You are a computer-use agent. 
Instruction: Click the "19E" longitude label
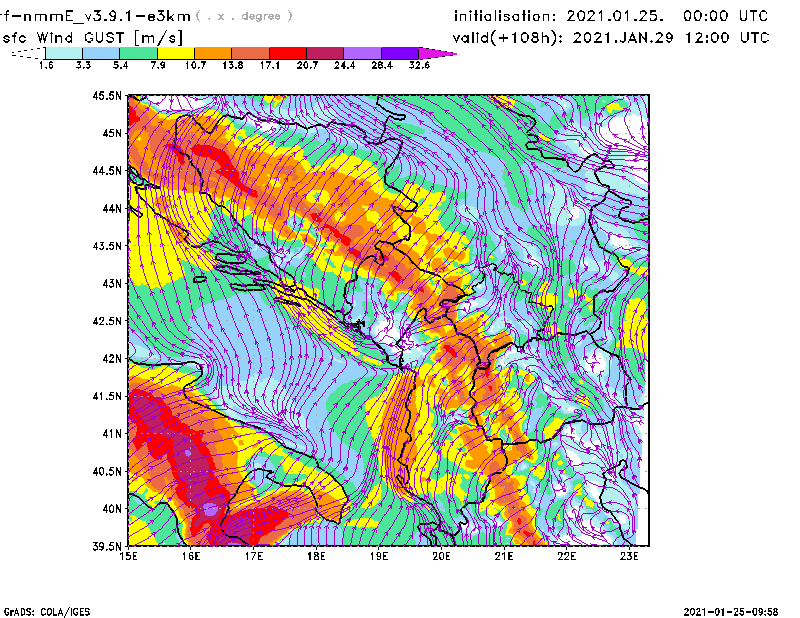pyautogui.click(x=379, y=556)
